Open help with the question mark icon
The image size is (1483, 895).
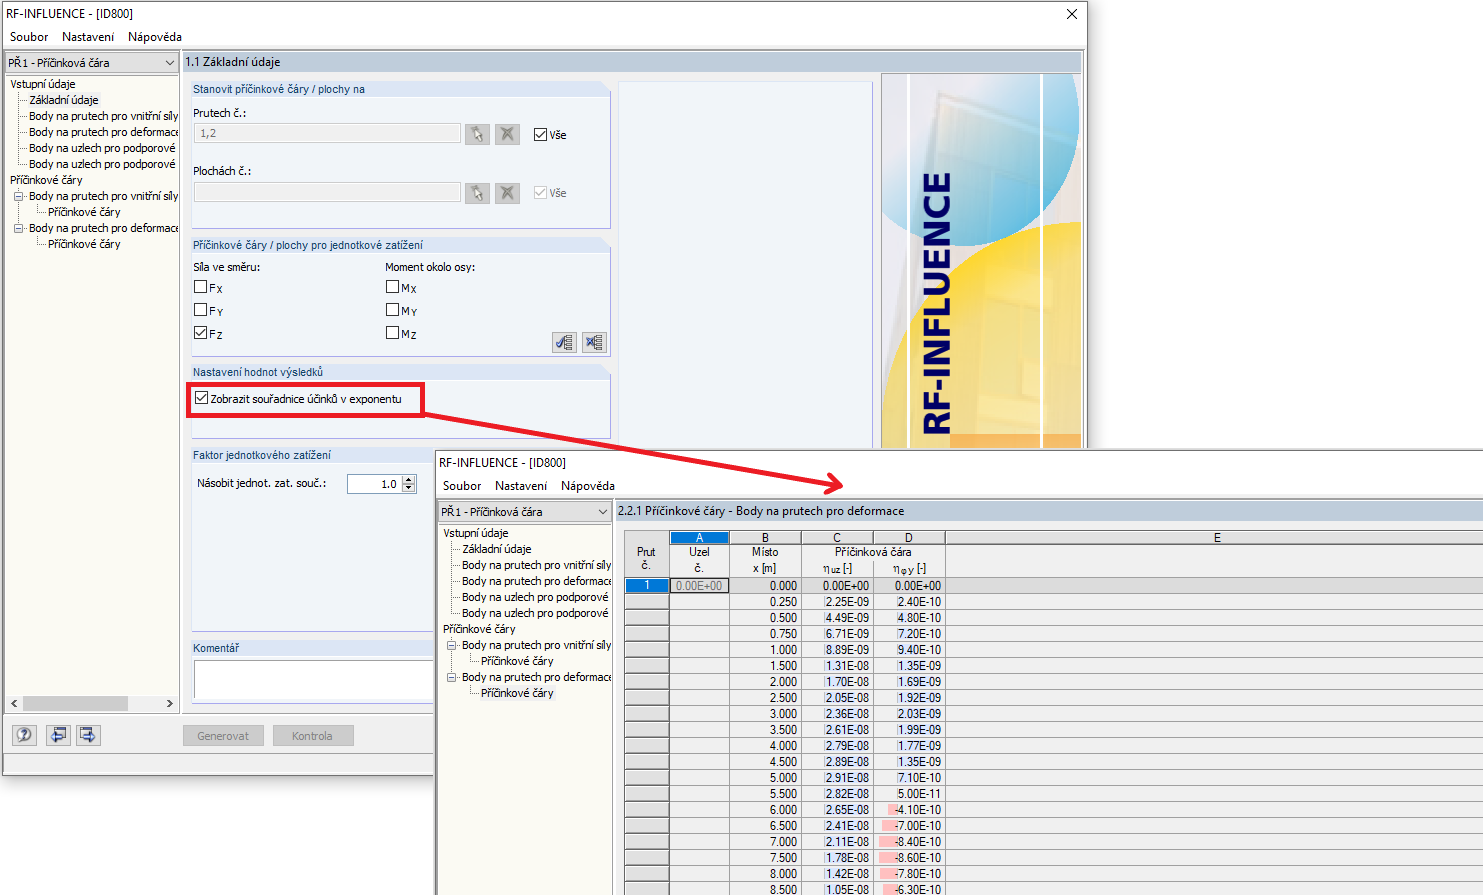point(24,735)
